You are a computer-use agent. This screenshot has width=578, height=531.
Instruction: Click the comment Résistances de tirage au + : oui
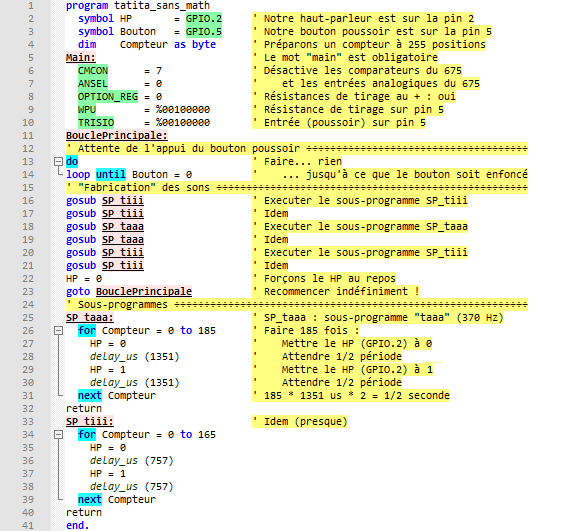click(354, 97)
